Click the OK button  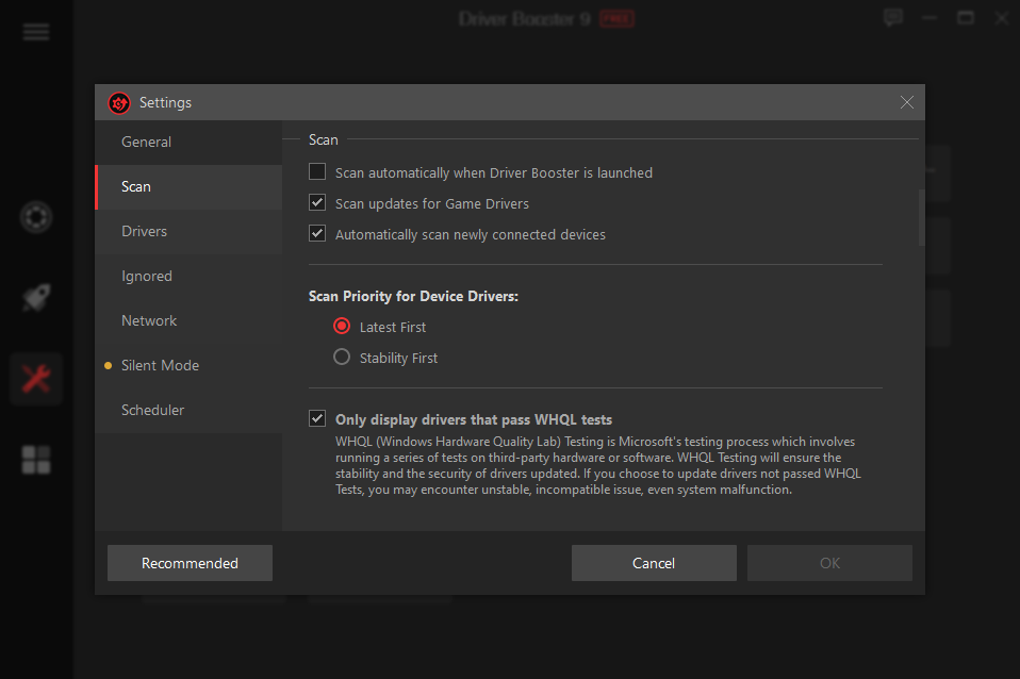829,563
